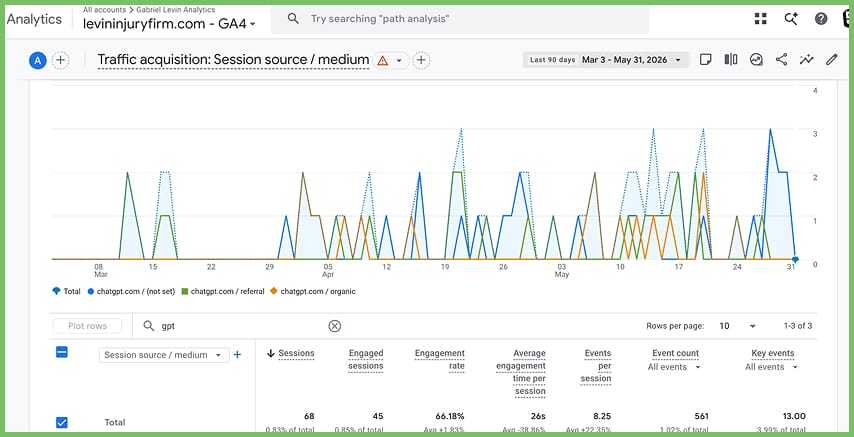Screen dimensions: 854x437
Task: Click the 'Gabriel Levin Analytics' breadcrumb
Action: [x=176, y=10]
